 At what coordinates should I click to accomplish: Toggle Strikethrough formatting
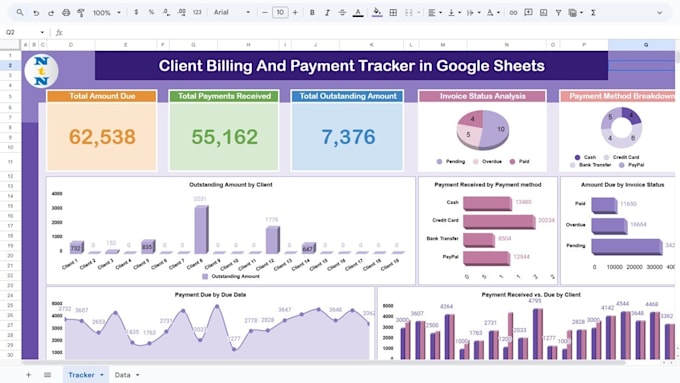342,13
